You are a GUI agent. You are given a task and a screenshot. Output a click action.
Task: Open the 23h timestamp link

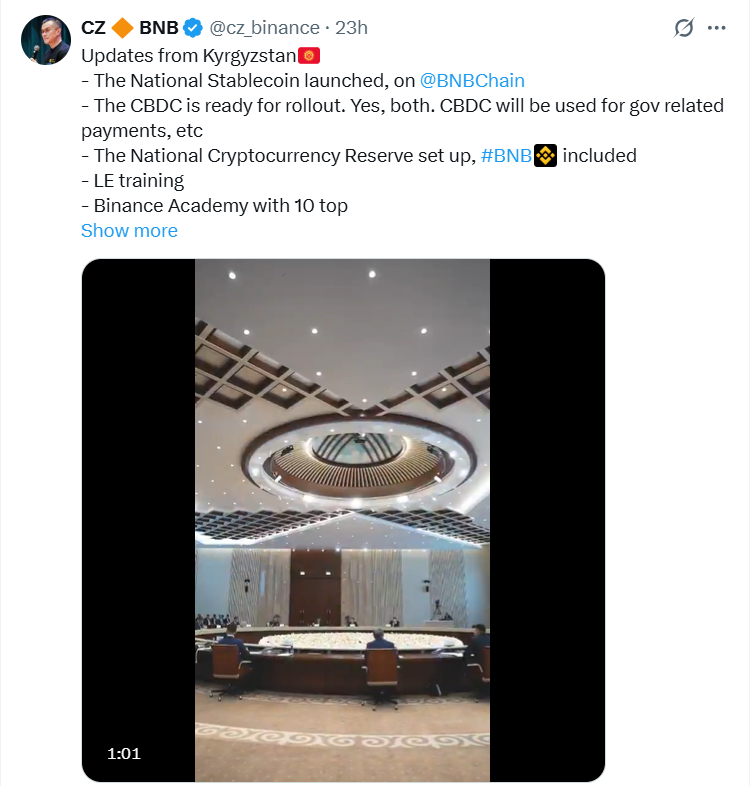tap(352, 28)
